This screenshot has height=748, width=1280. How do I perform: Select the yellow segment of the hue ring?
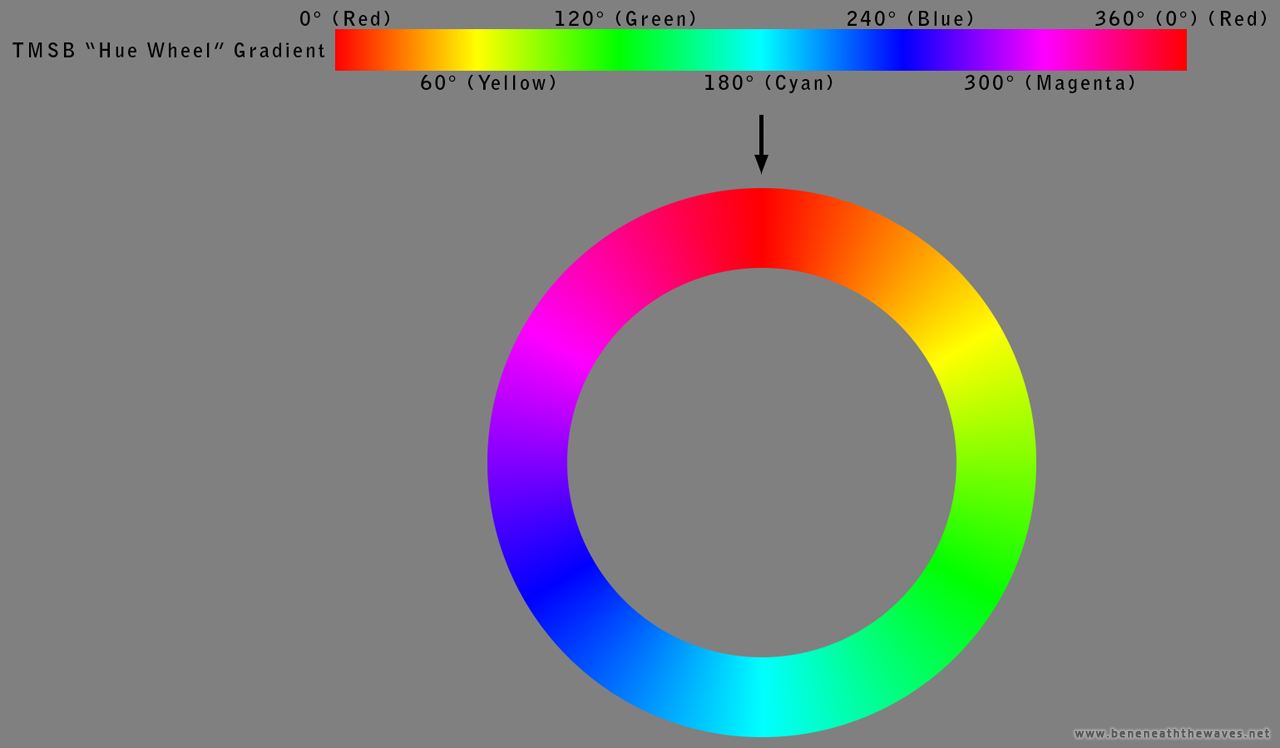coord(965,345)
